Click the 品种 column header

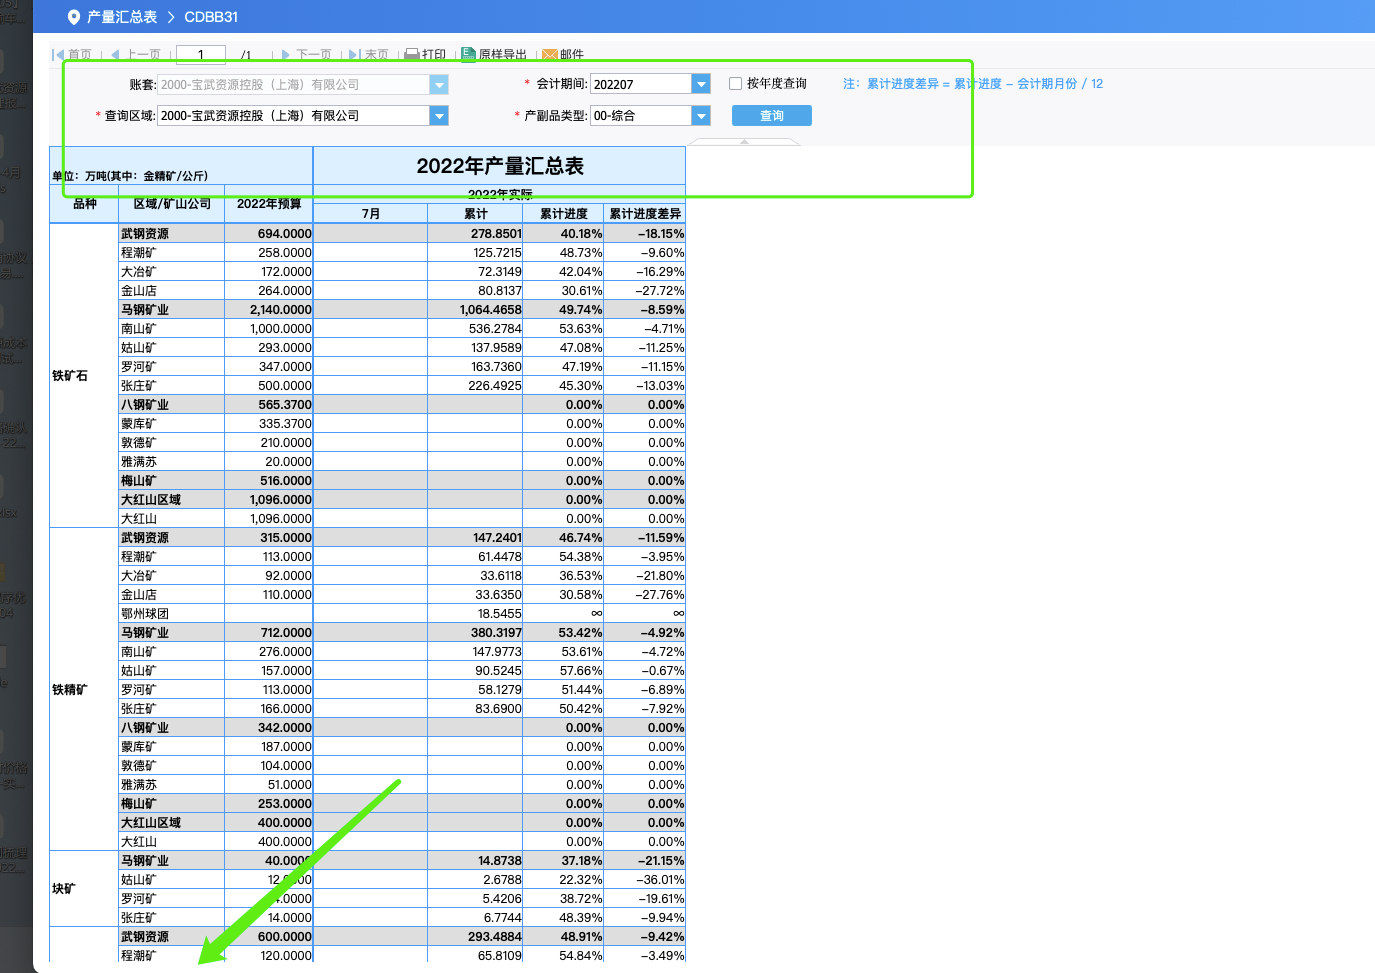pyautogui.click(x=85, y=204)
